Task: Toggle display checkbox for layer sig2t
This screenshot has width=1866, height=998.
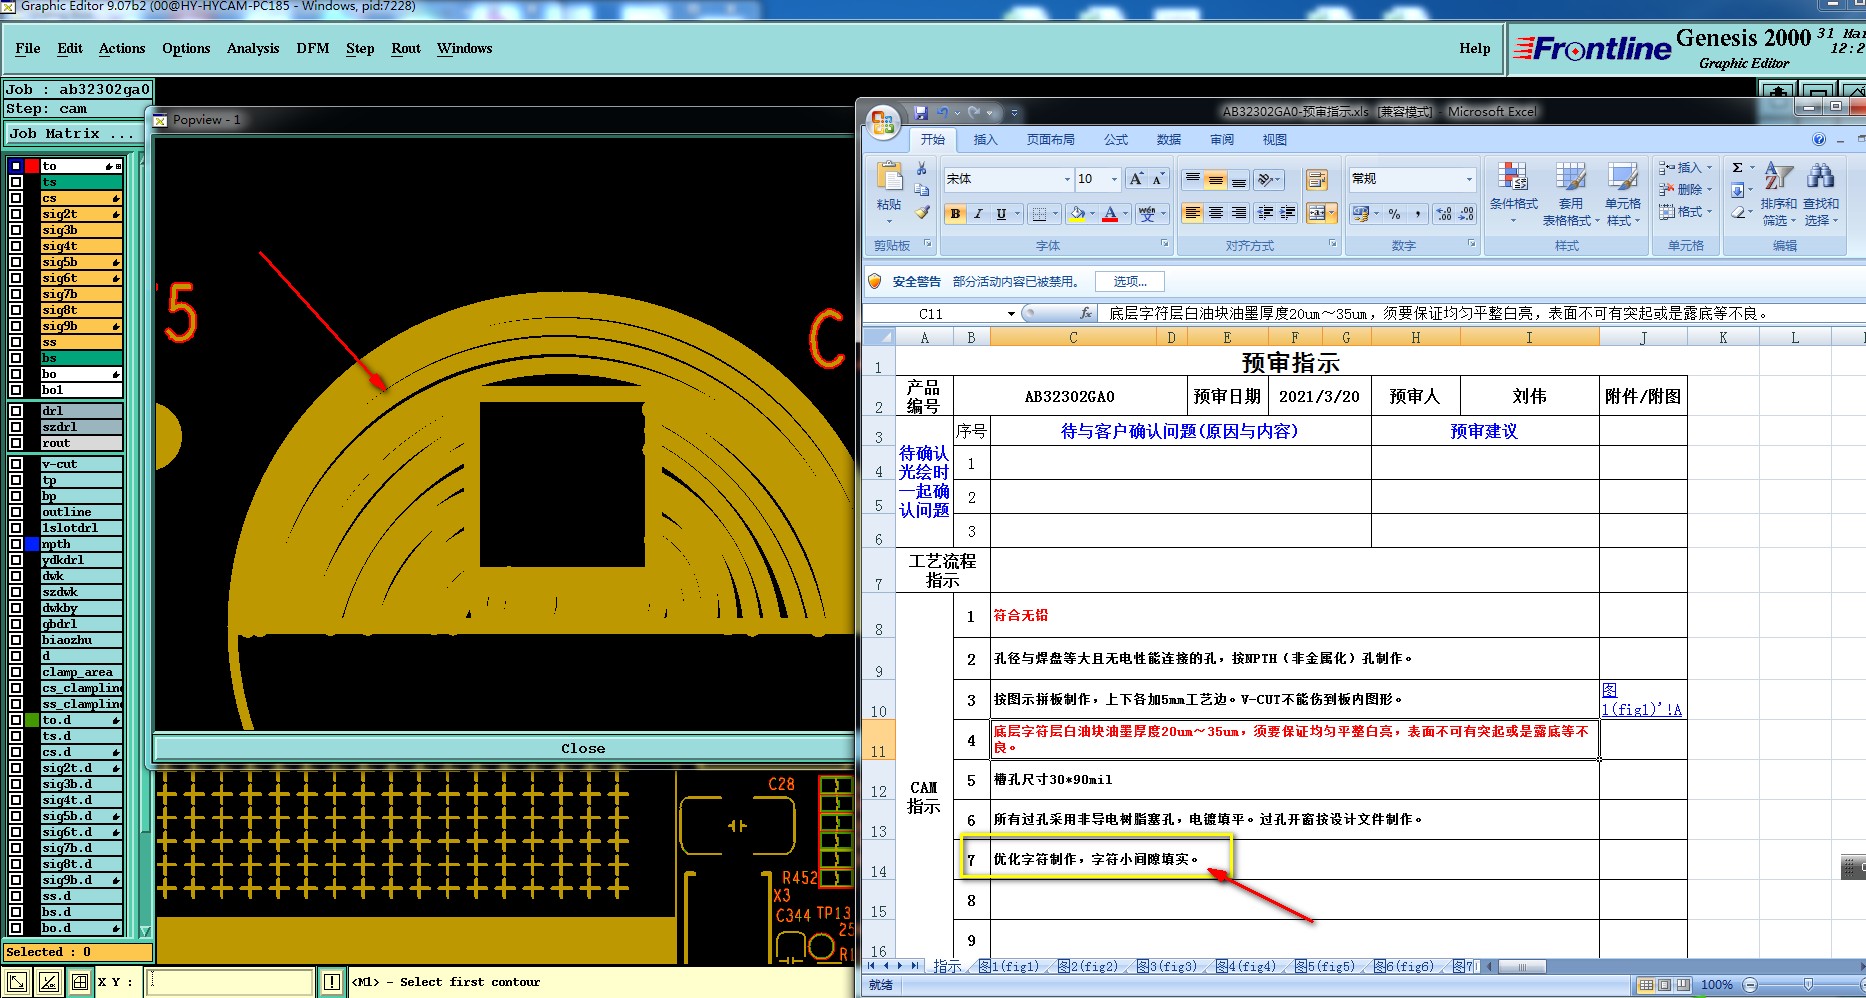Action: 16,214
